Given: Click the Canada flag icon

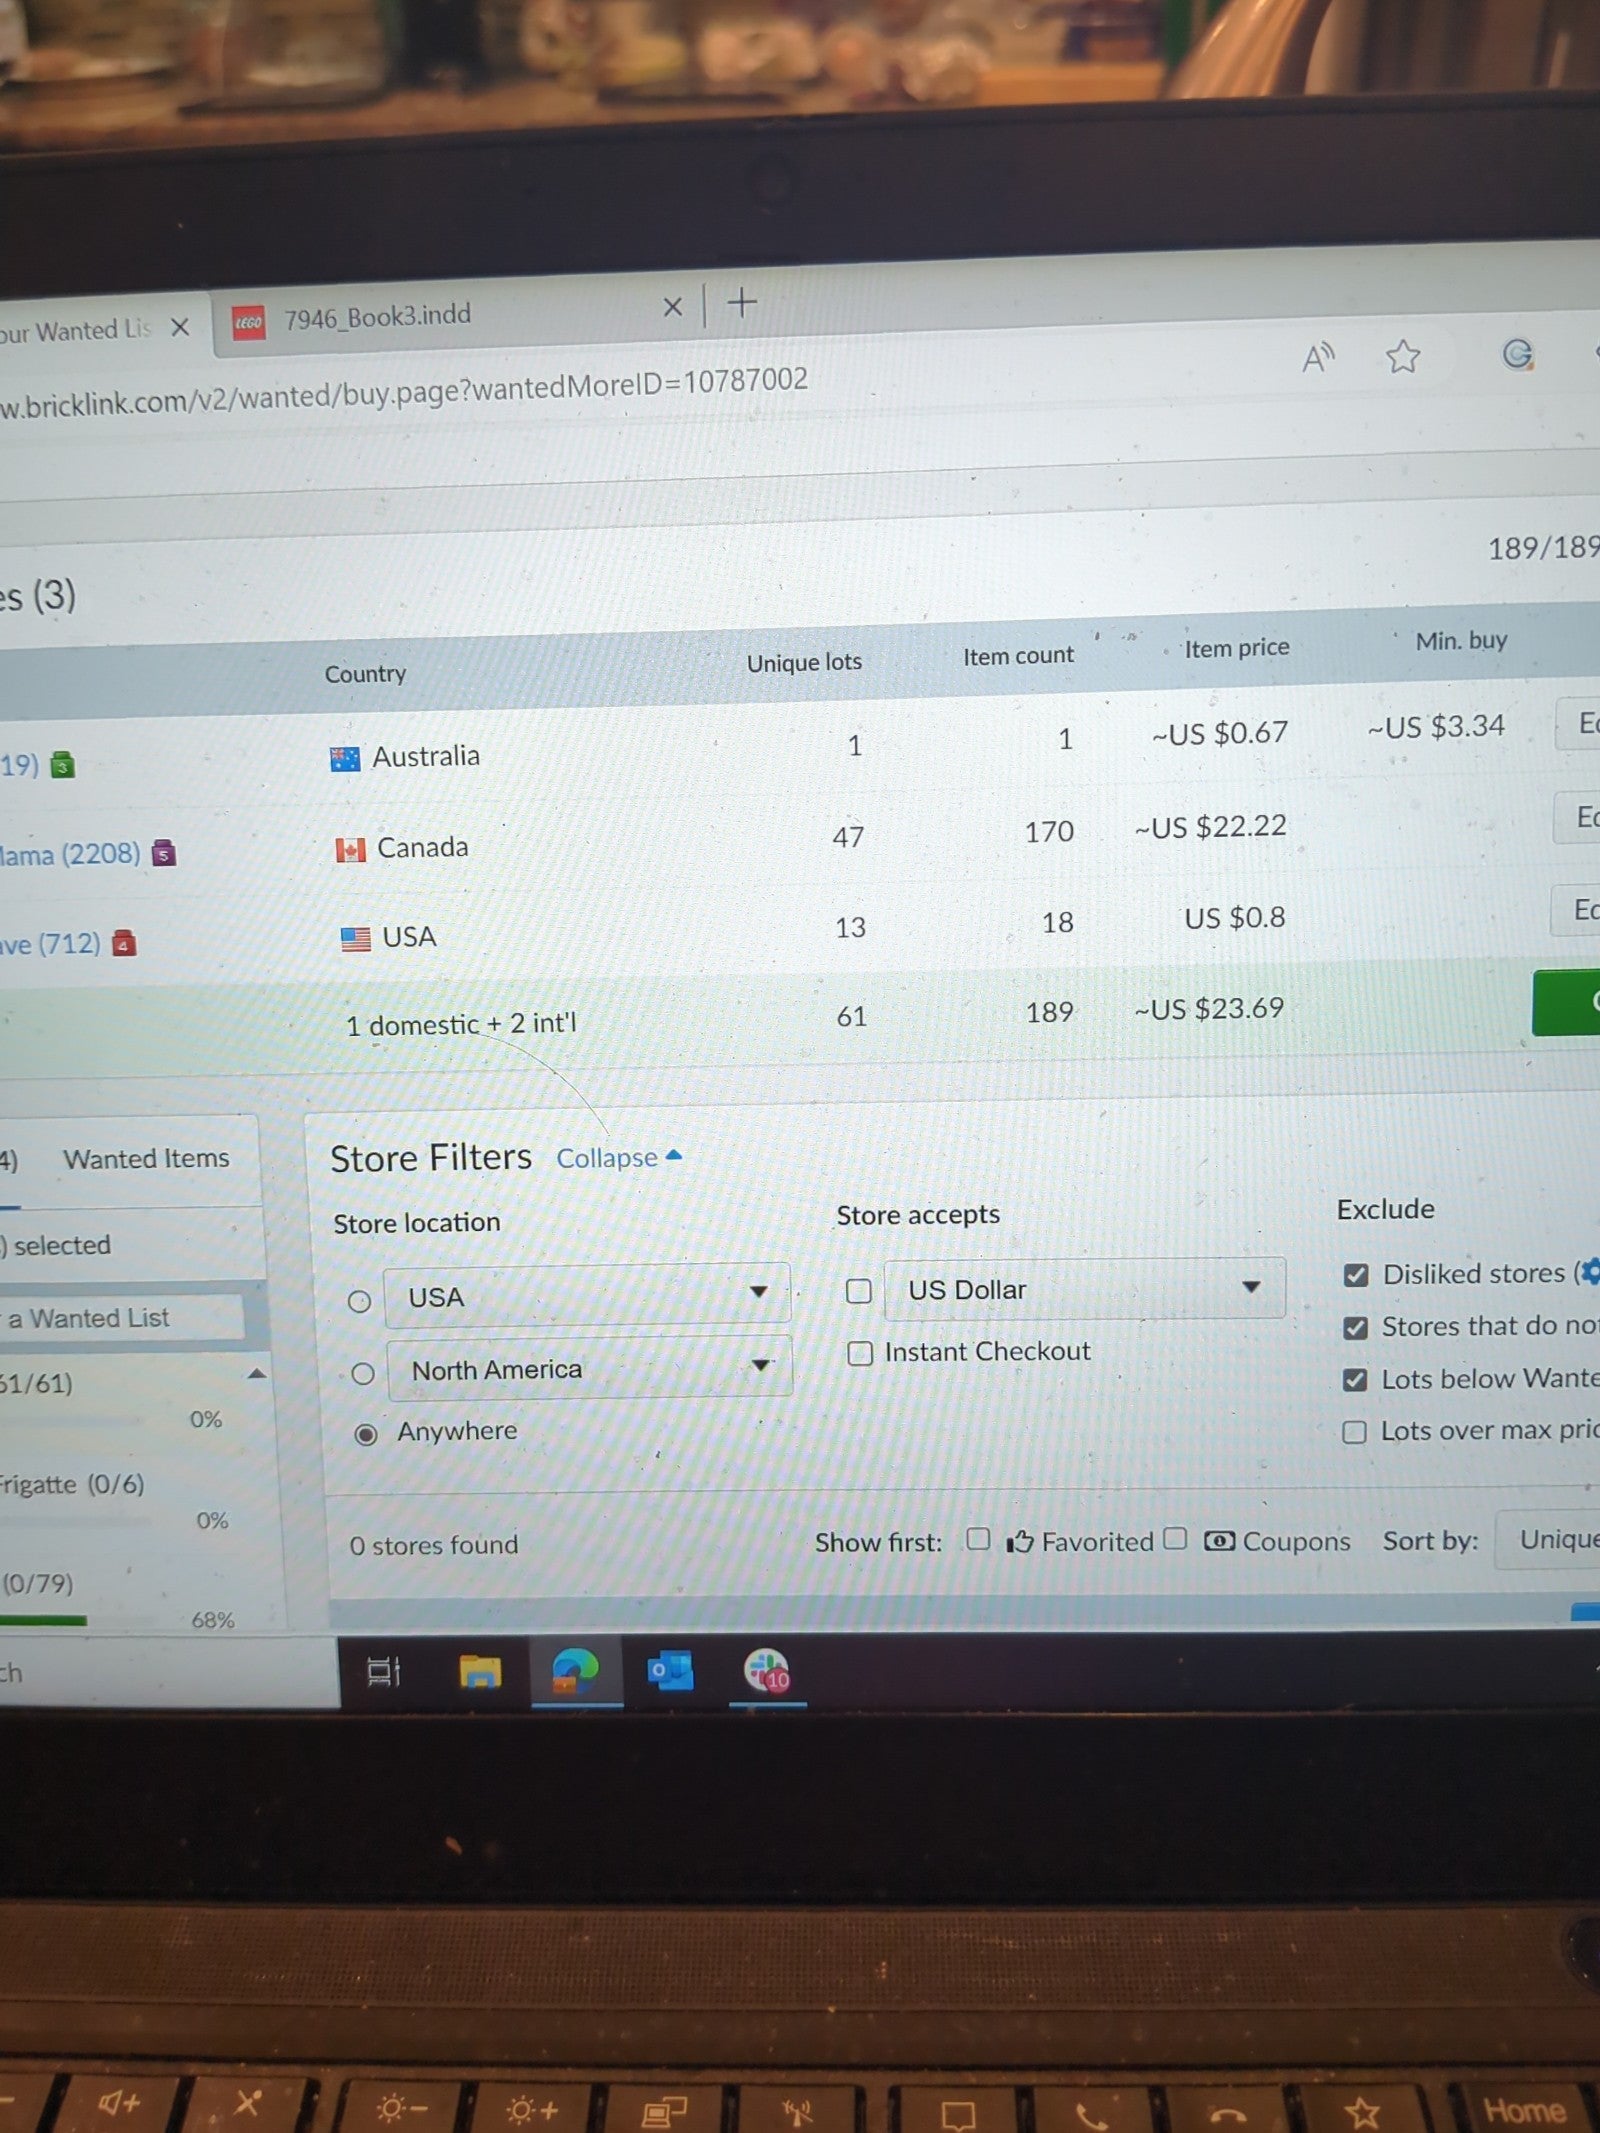Looking at the screenshot, I should [x=350, y=850].
